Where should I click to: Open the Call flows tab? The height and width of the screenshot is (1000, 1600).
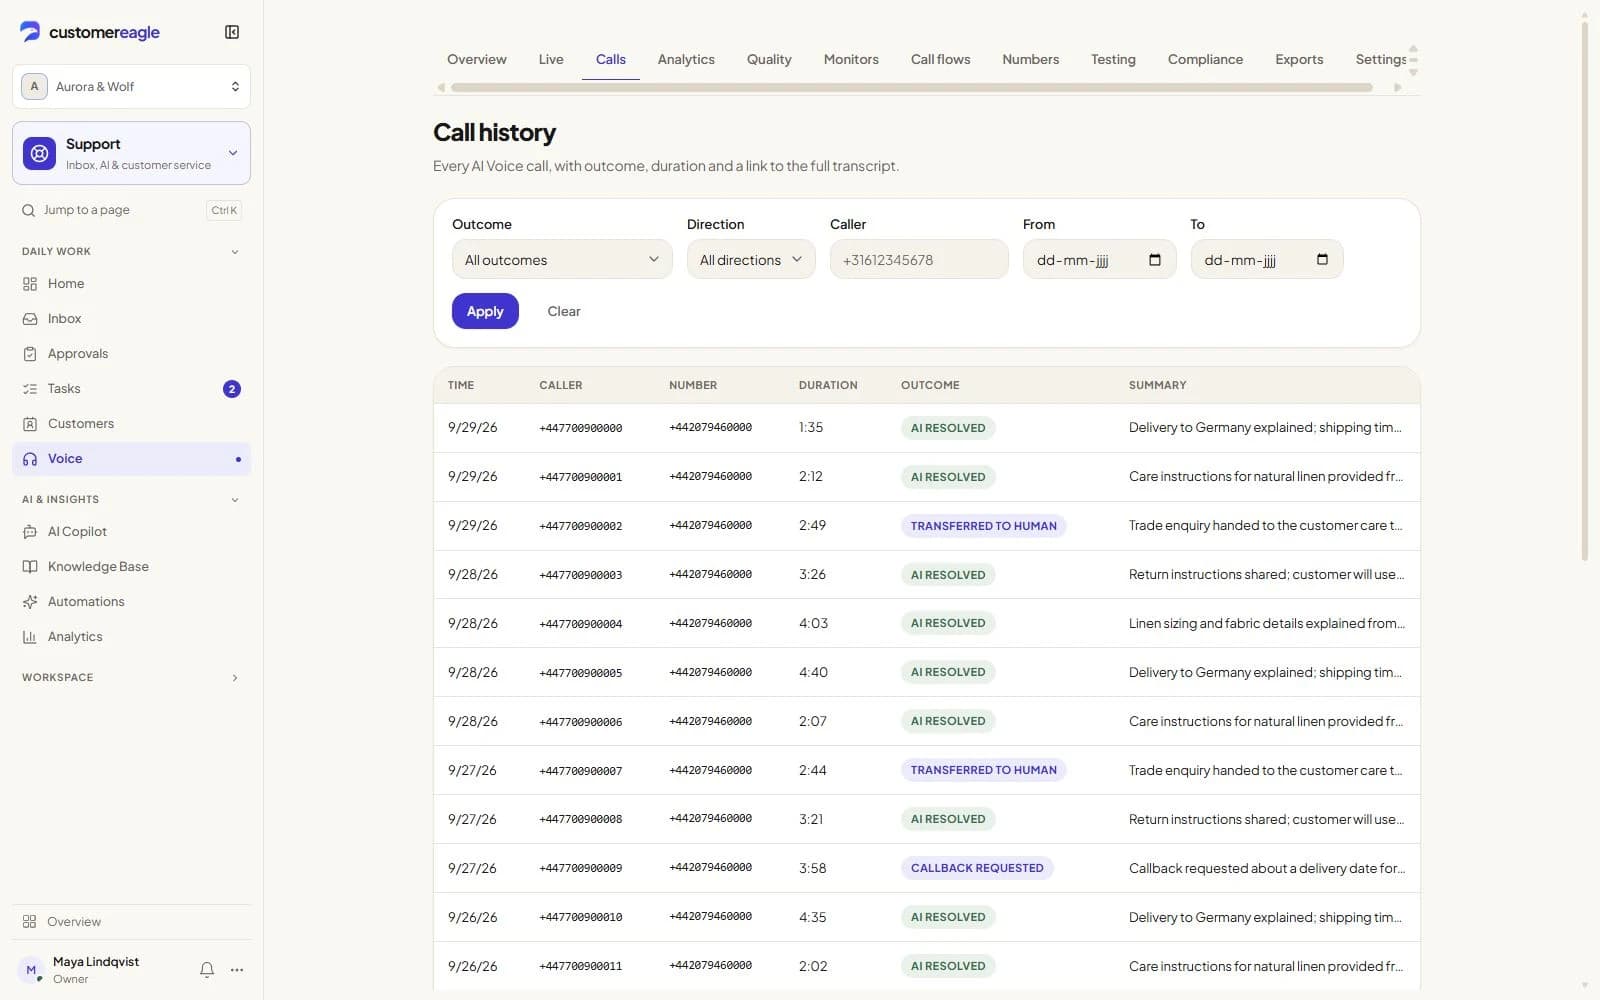(940, 59)
